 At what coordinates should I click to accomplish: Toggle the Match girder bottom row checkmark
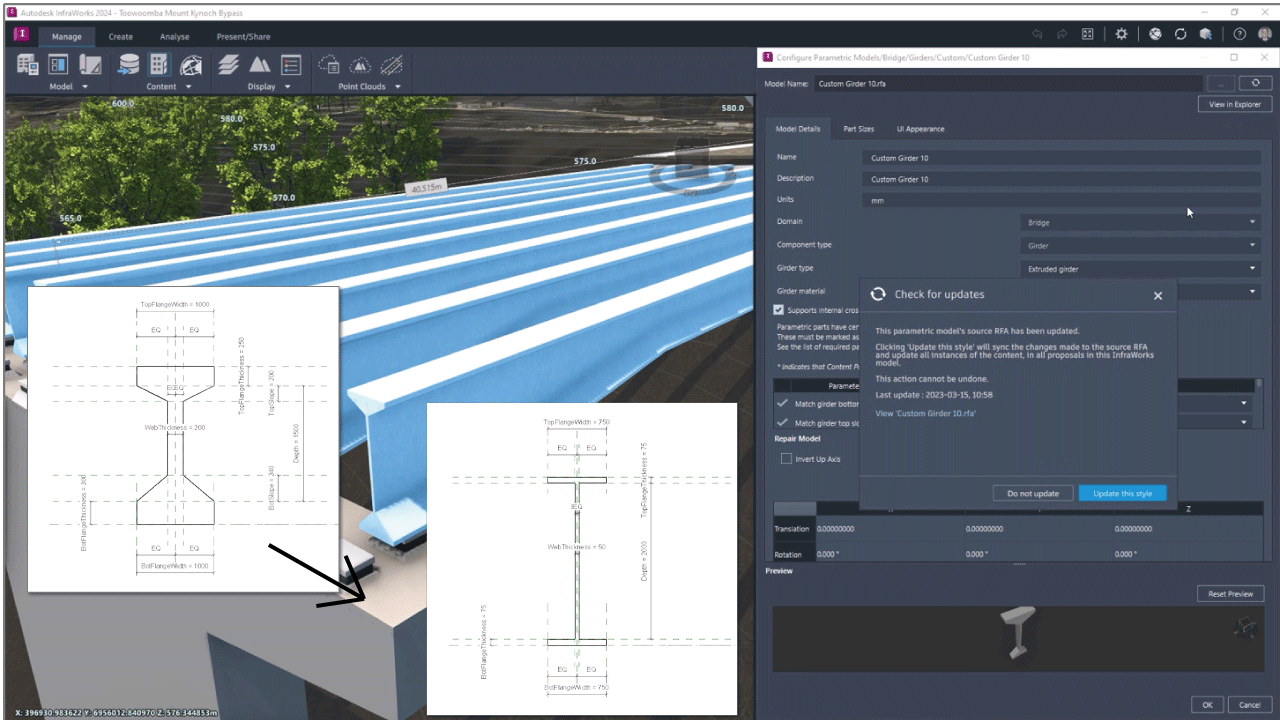tap(783, 403)
